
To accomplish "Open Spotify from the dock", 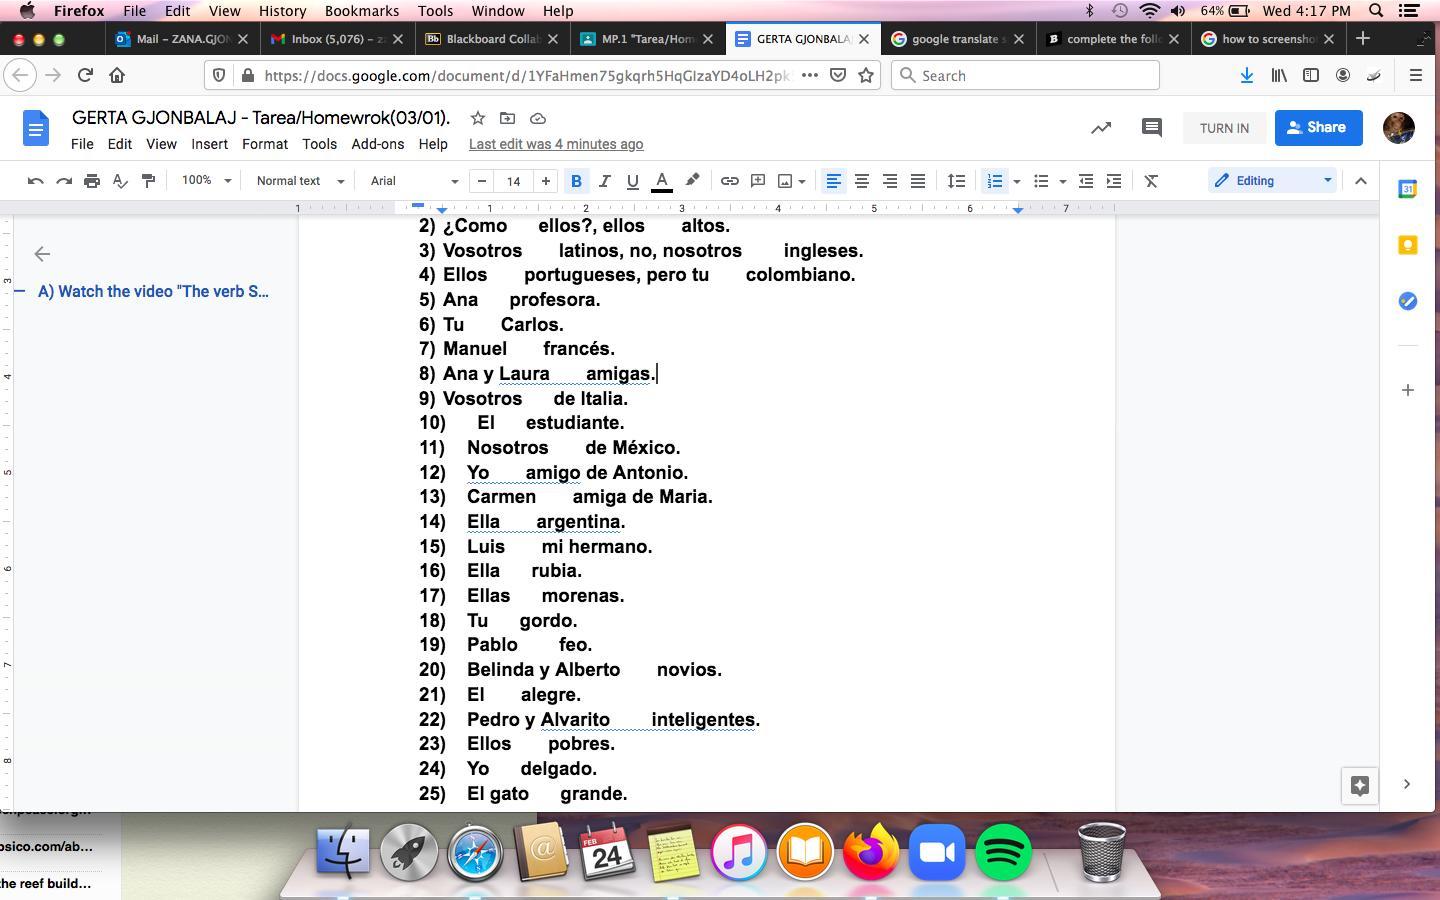I will pyautogui.click(x=1002, y=852).
